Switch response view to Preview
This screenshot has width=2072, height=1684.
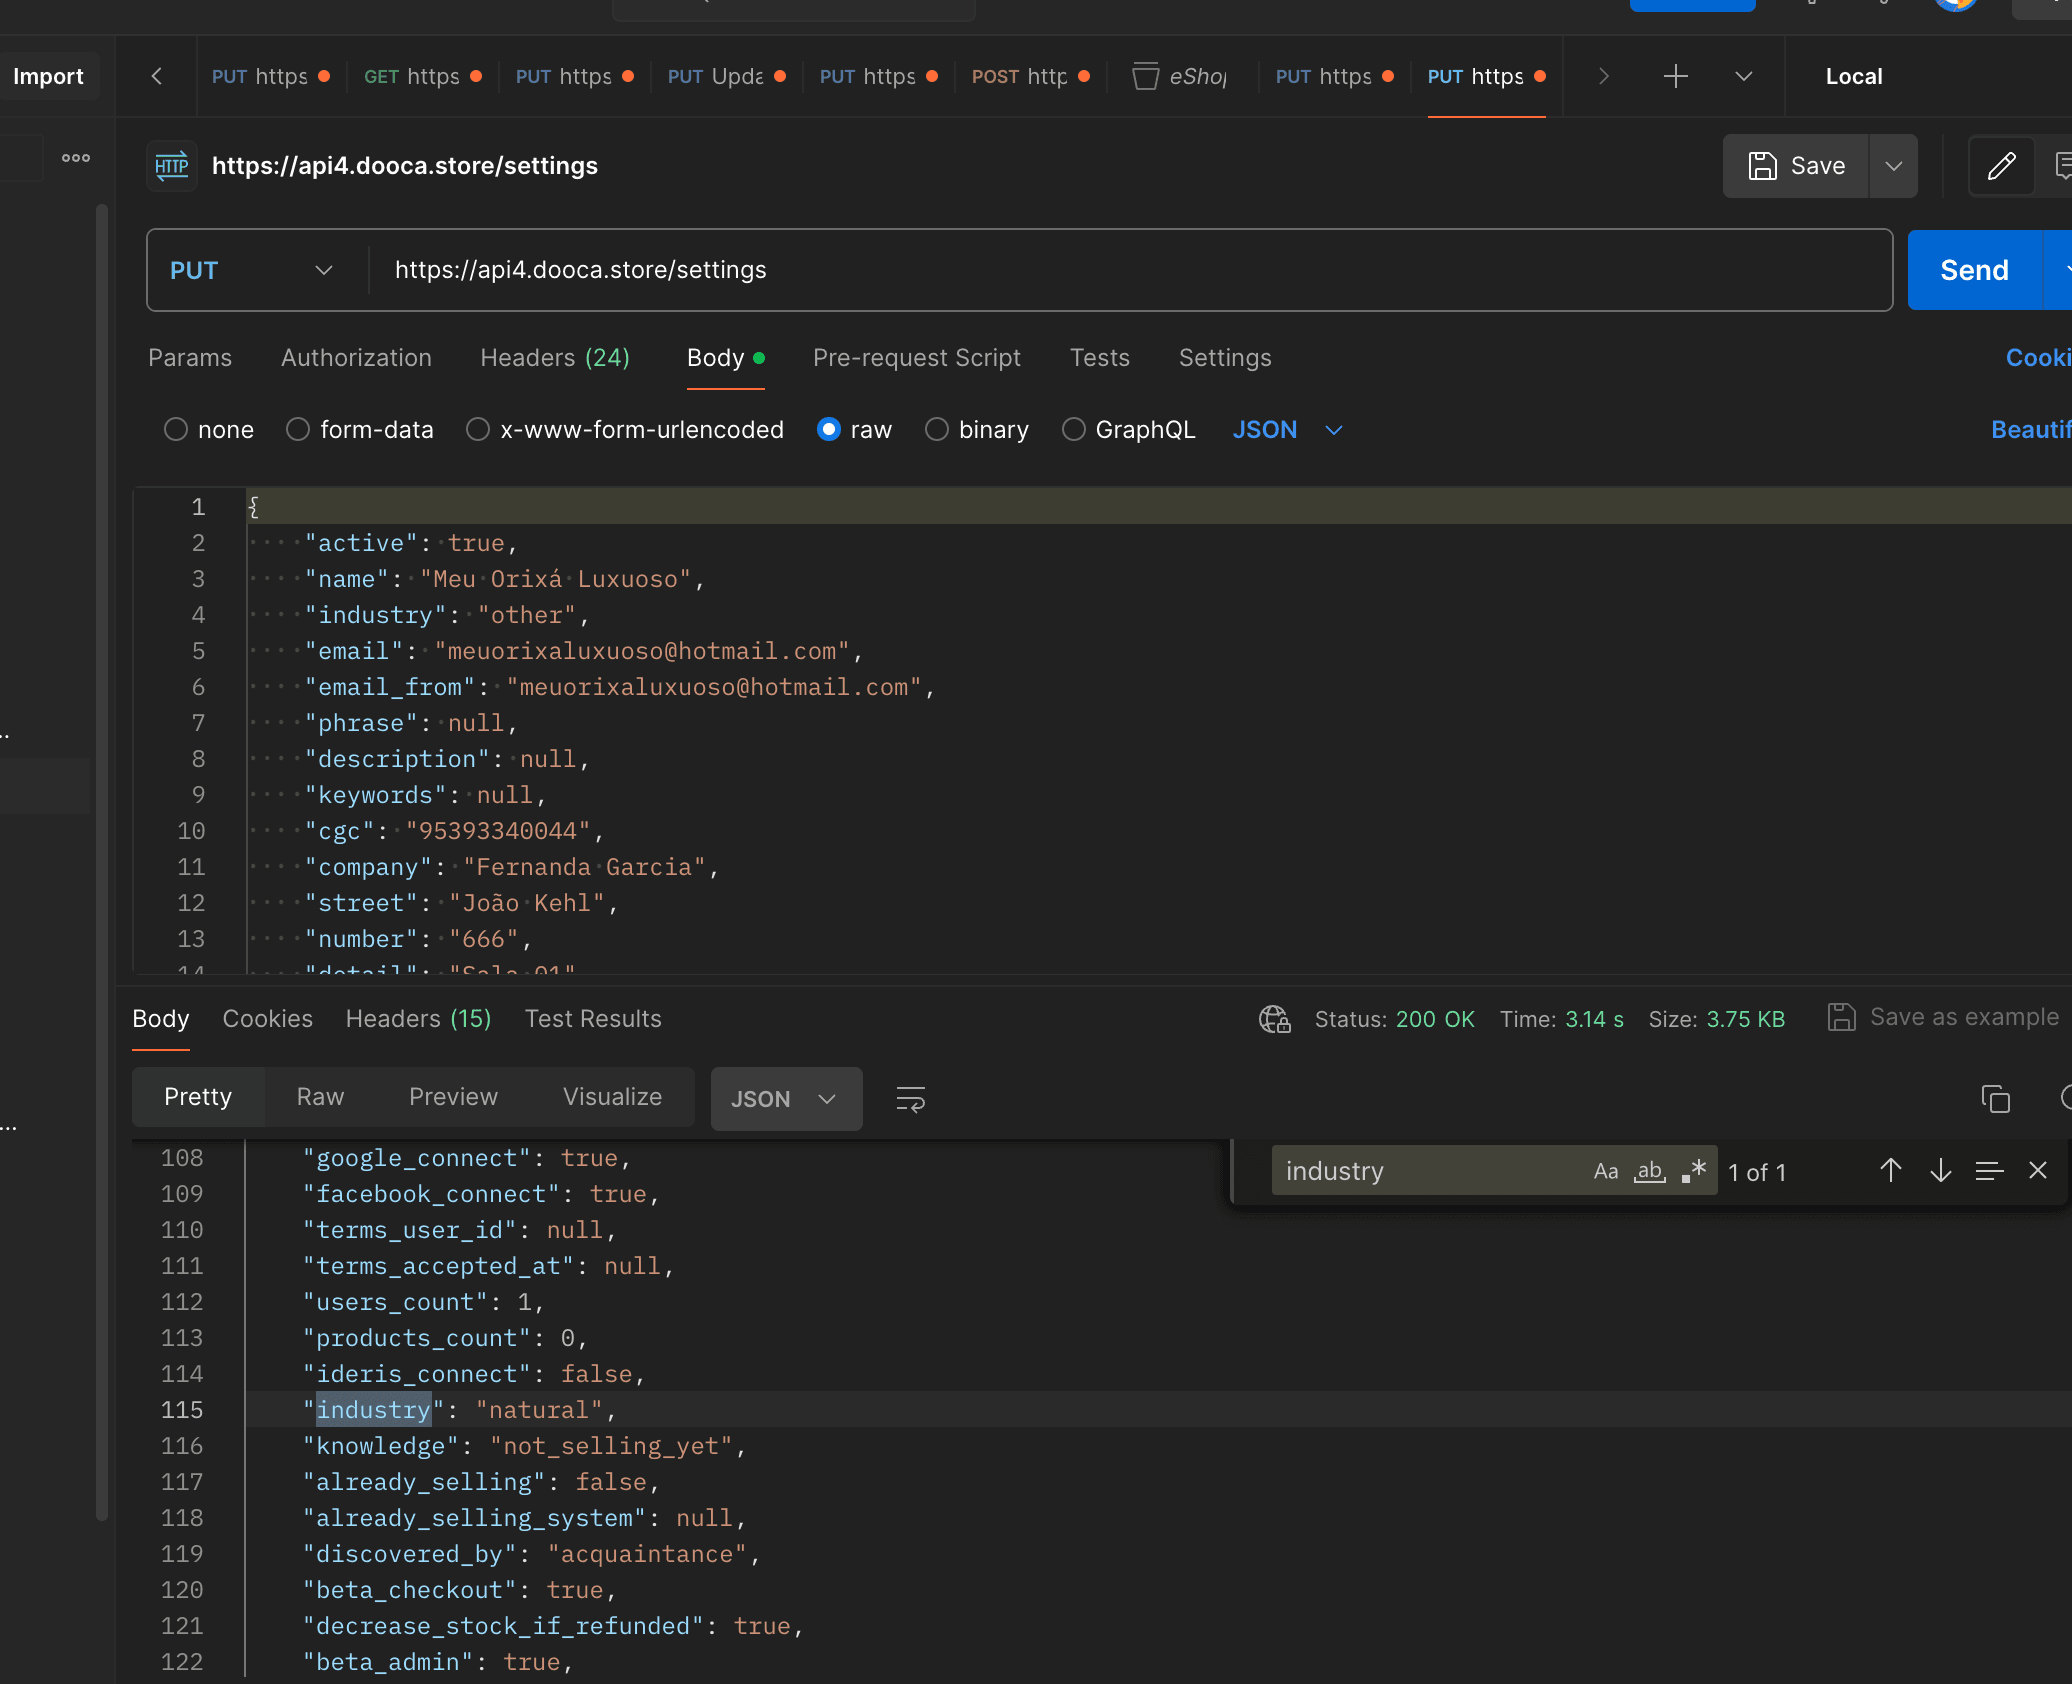(x=453, y=1097)
